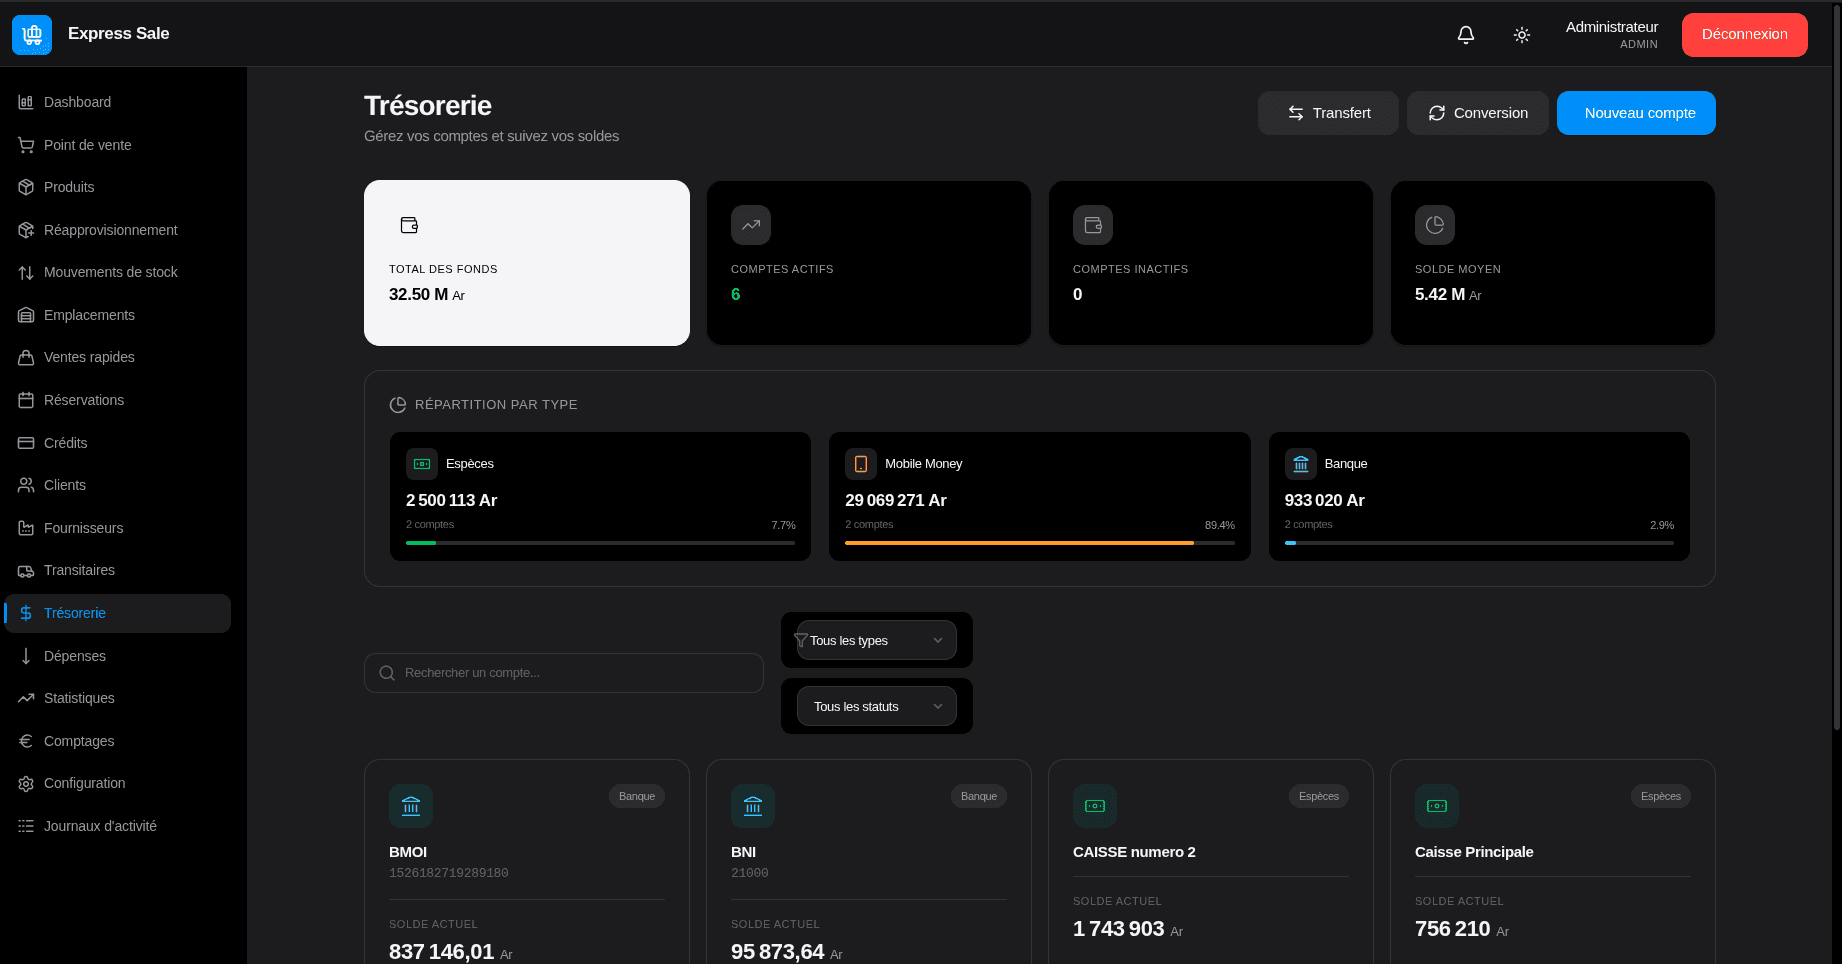The height and width of the screenshot is (964, 1842).
Task: Click the Mobile Money orange progress bar
Action: point(1019,543)
